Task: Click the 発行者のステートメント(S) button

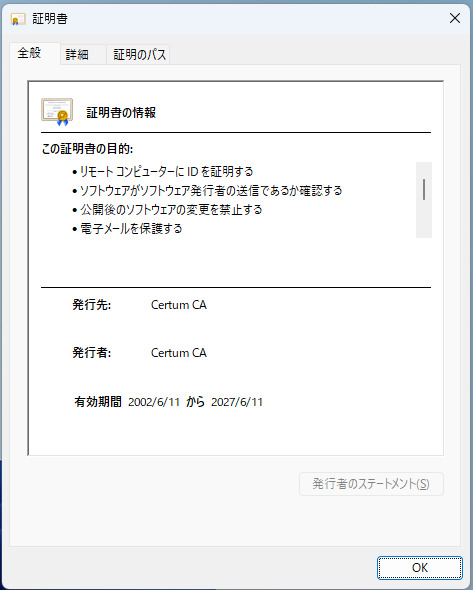Action: [371, 484]
